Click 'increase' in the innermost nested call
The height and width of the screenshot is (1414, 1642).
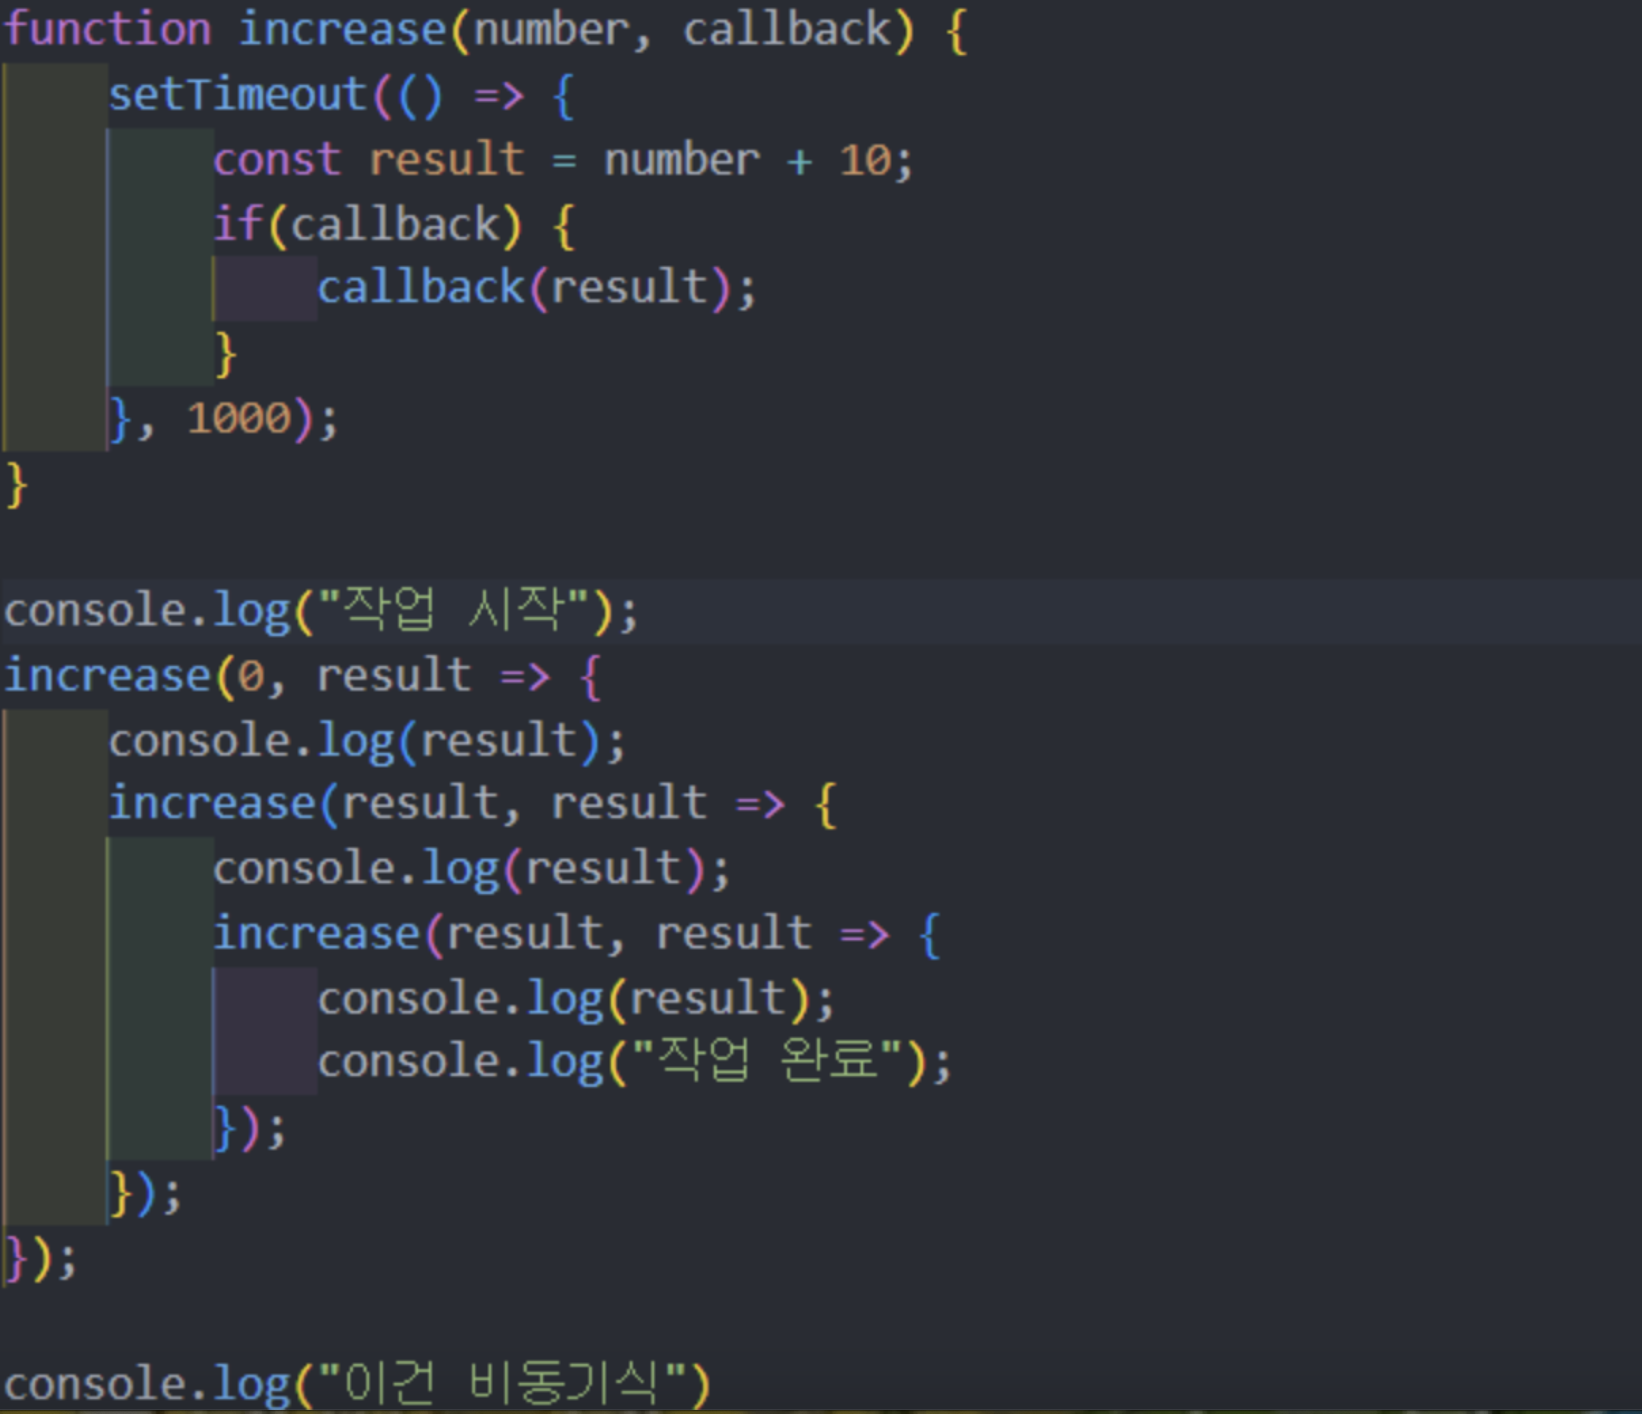[317, 933]
